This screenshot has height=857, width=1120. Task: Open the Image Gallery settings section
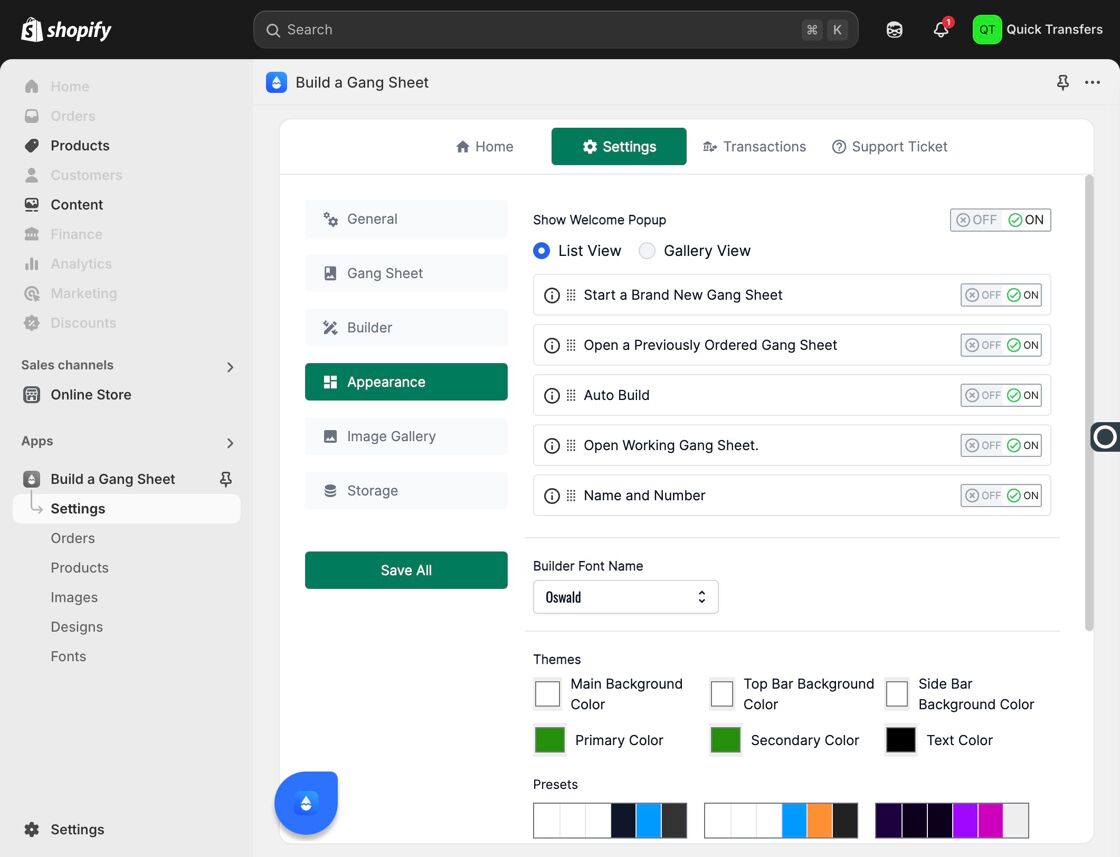pos(406,436)
